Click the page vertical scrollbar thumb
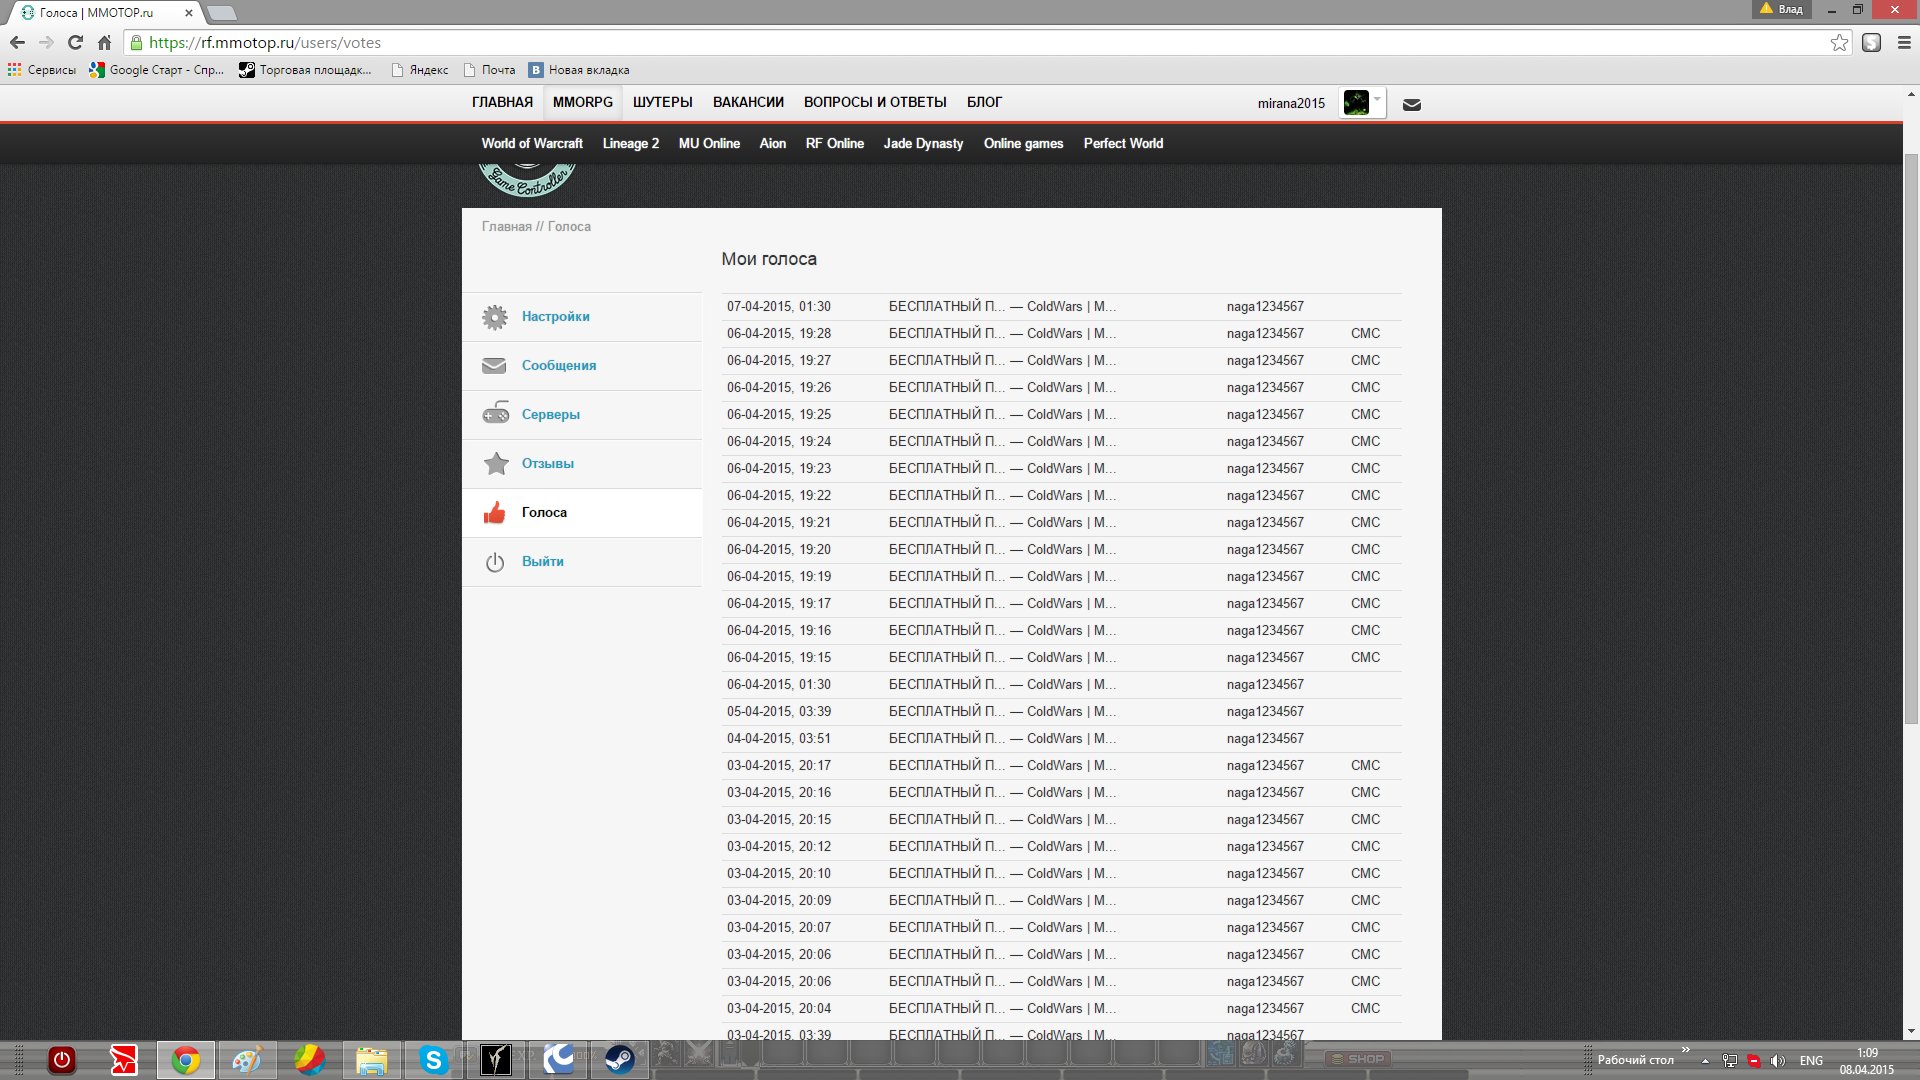This screenshot has height=1080, width=1920. pyautogui.click(x=1911, y=440)
